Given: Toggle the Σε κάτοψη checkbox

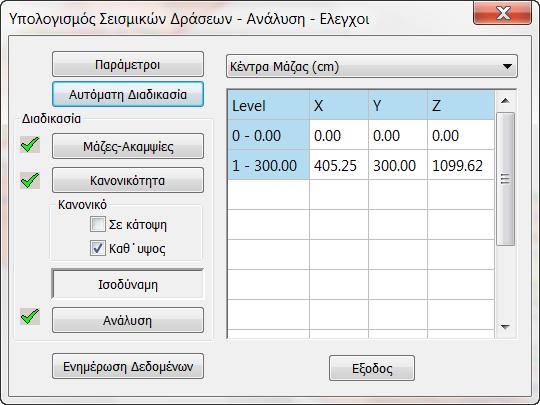Looking at the screenshot, I should [x=98, y=225].
